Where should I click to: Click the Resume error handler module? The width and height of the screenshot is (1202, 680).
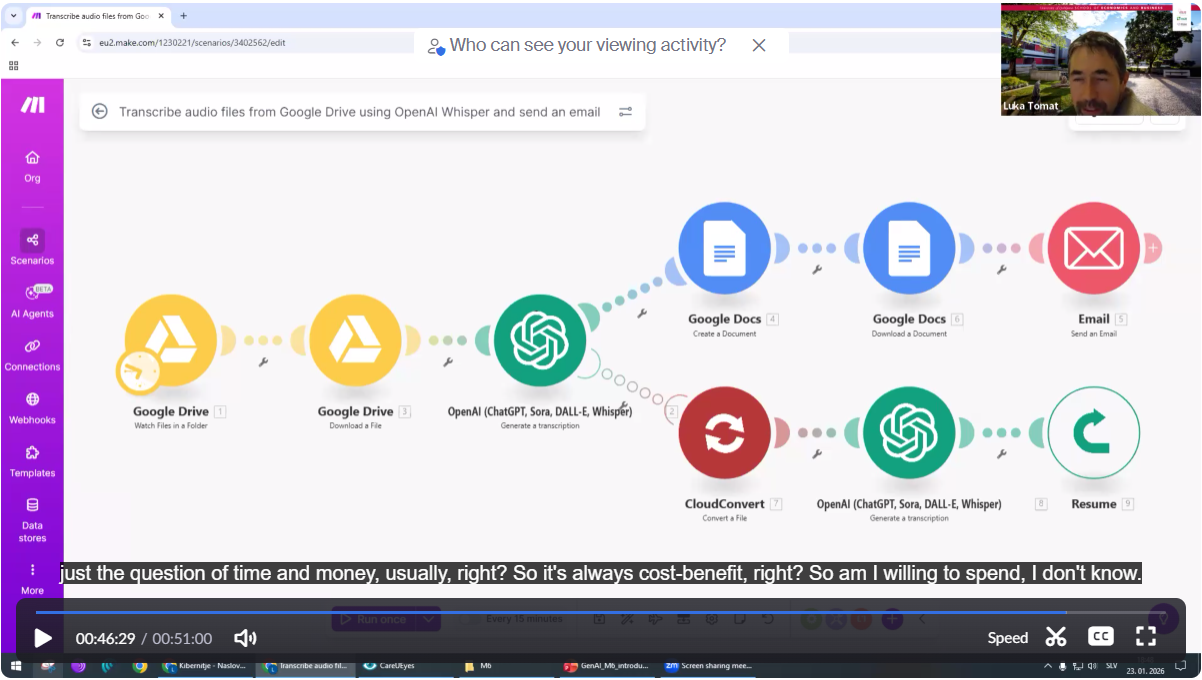pos(1093,433)
